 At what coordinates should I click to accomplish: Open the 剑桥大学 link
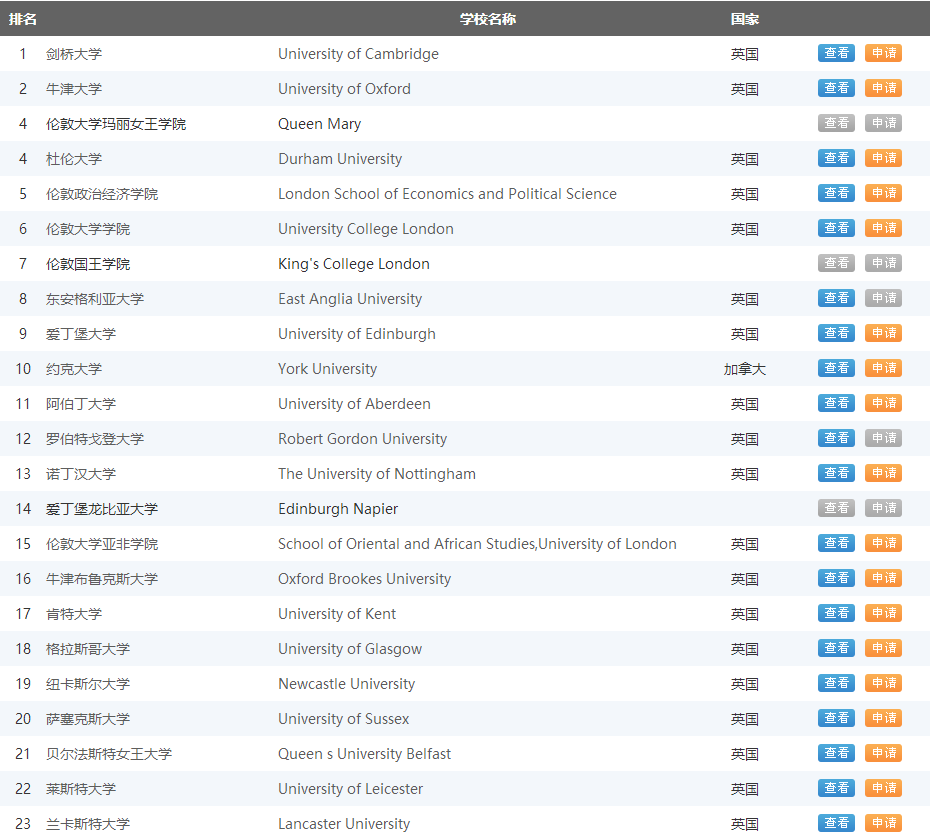74,54
